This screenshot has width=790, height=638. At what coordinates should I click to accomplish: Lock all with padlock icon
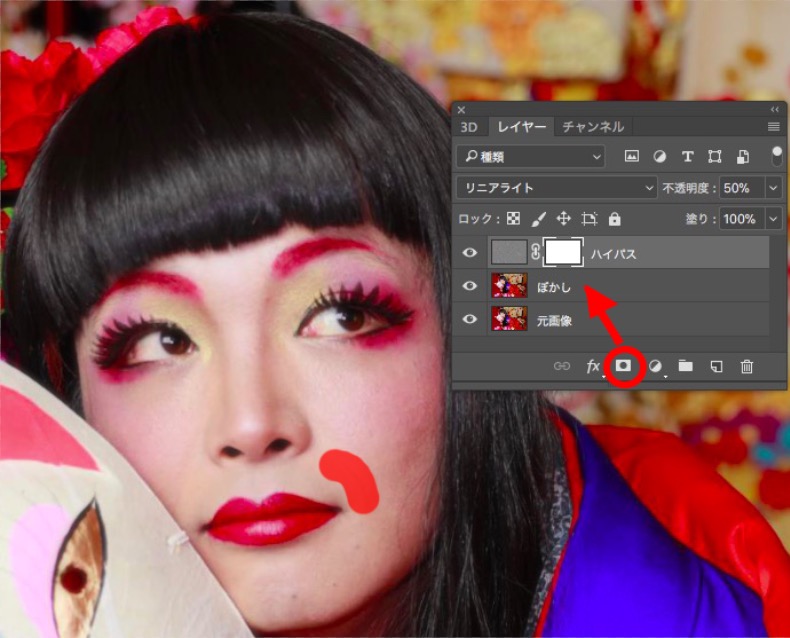pos(614,219)
